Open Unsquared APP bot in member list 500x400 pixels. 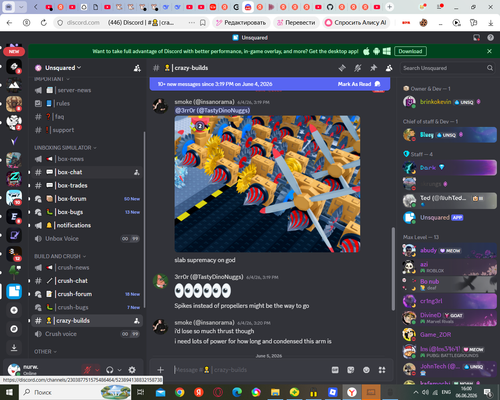click(x=448, y=218)
